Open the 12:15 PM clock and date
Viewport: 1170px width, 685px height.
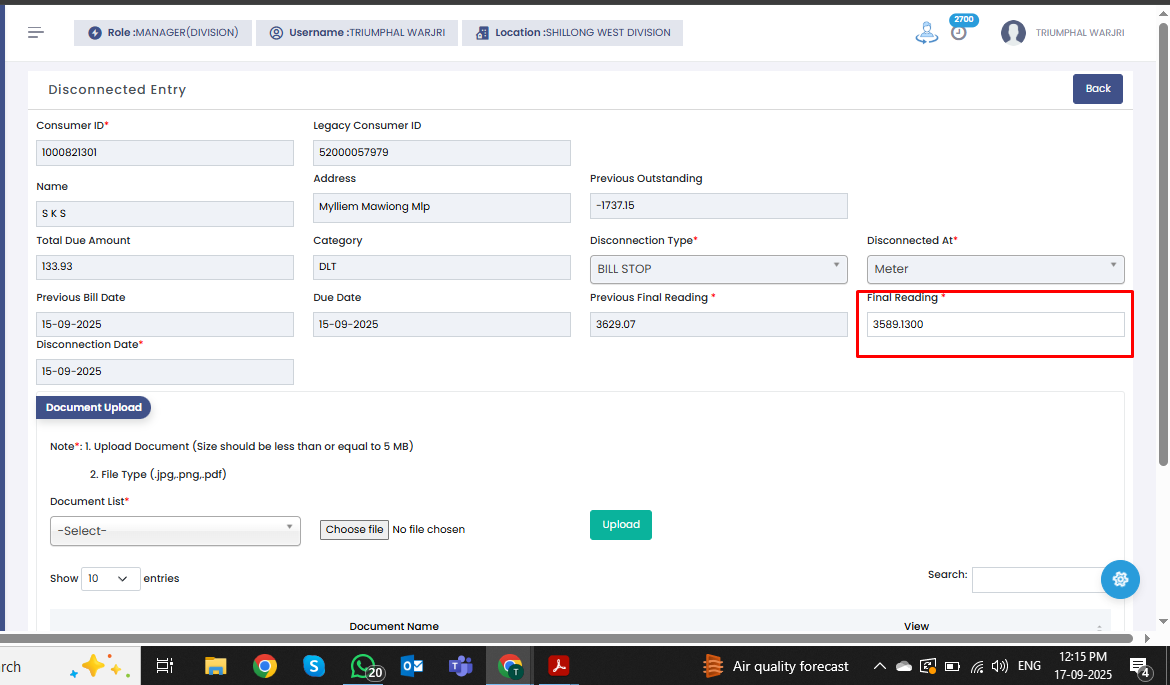1083,666
